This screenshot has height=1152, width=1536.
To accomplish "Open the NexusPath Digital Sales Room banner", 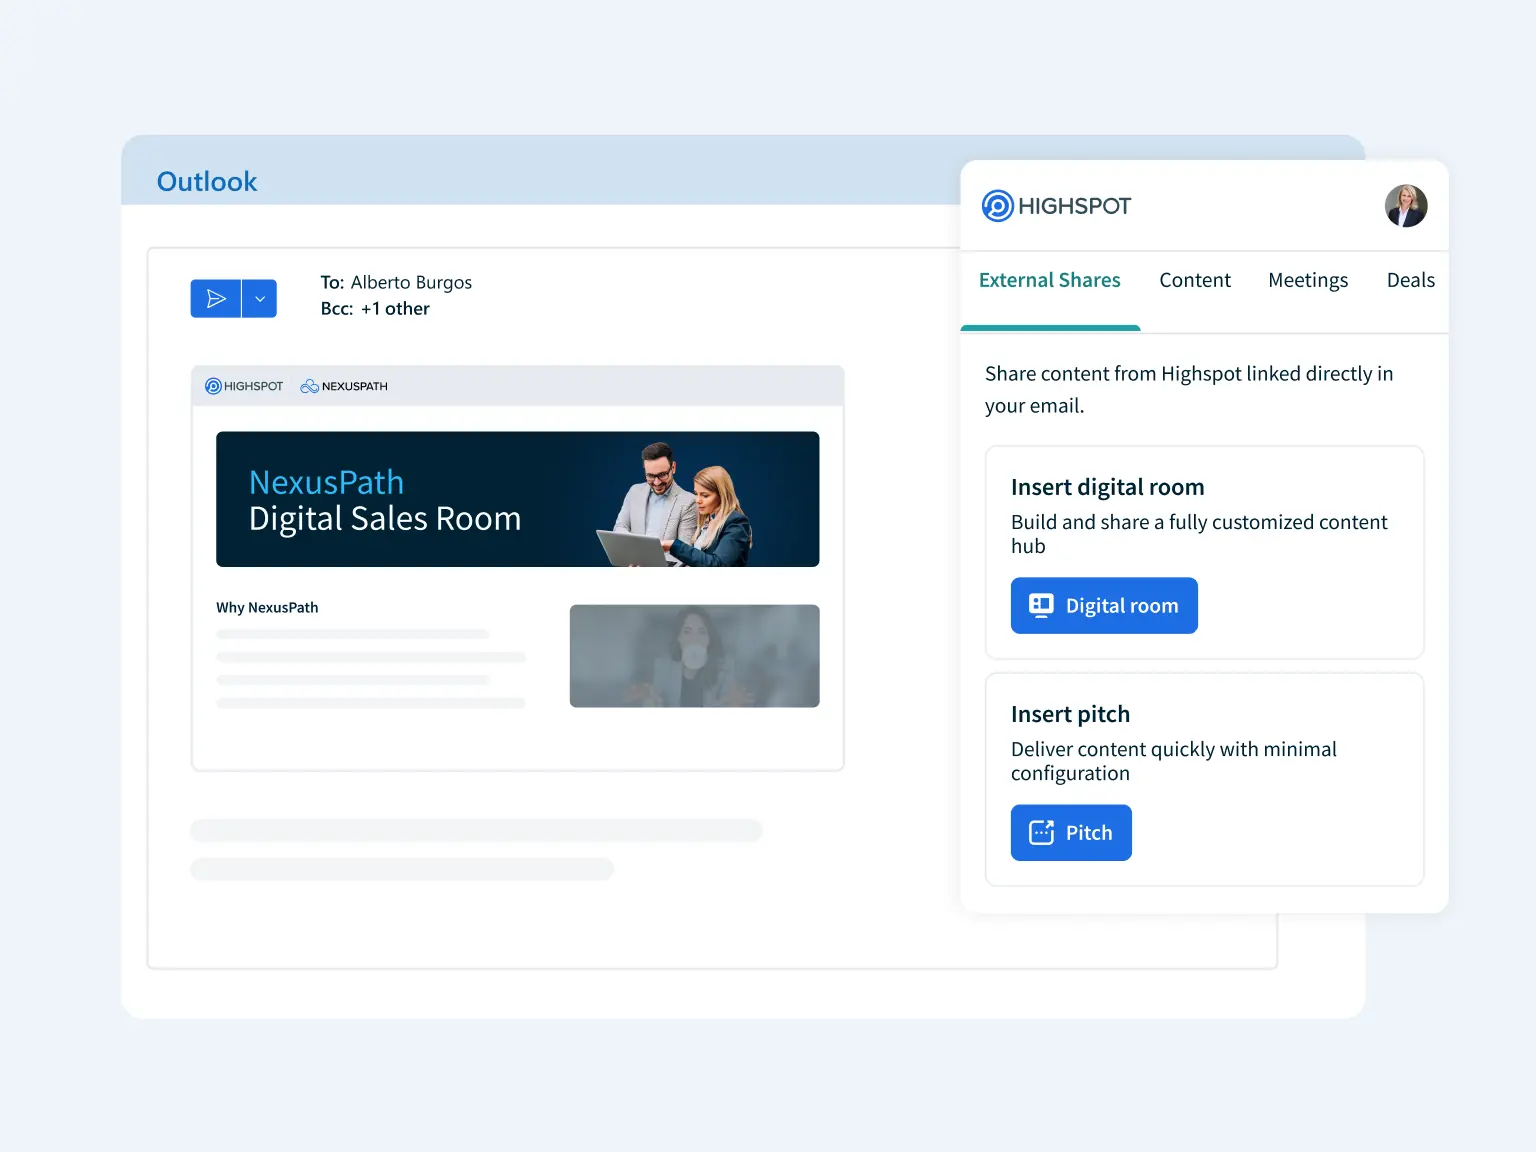I will point(517,499).
